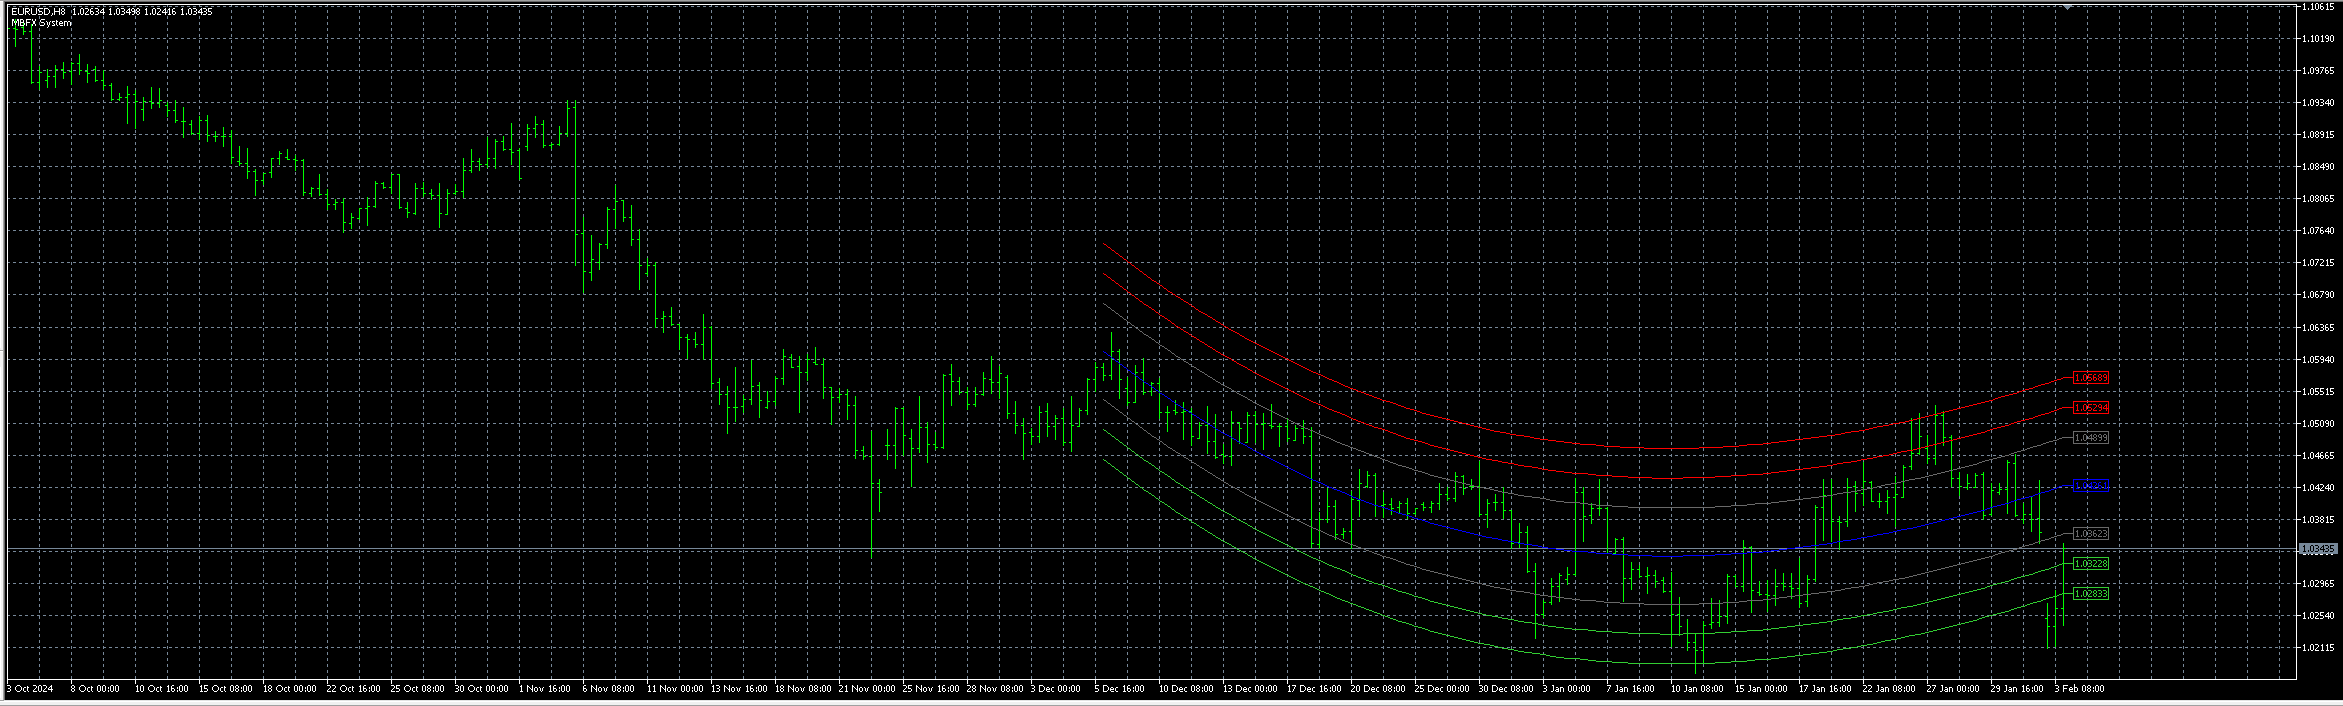
Task: Select the green 1.02833 level label
Action: click(2091, 594)
